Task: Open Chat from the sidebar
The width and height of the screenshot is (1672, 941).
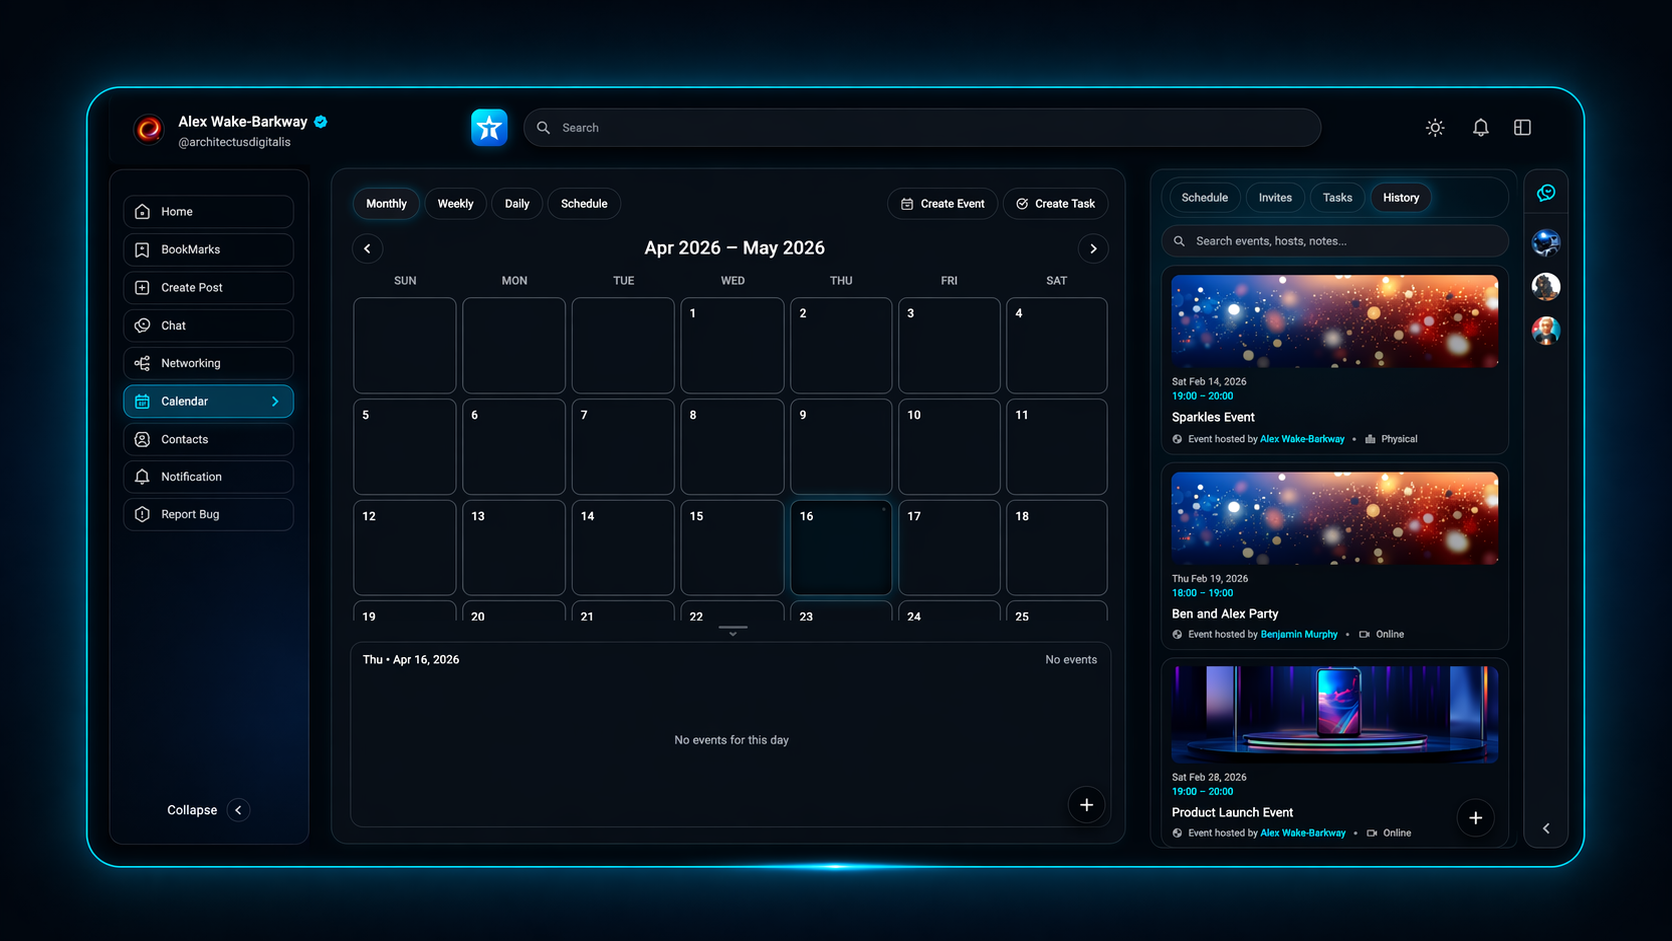Action: pos(208,326)
